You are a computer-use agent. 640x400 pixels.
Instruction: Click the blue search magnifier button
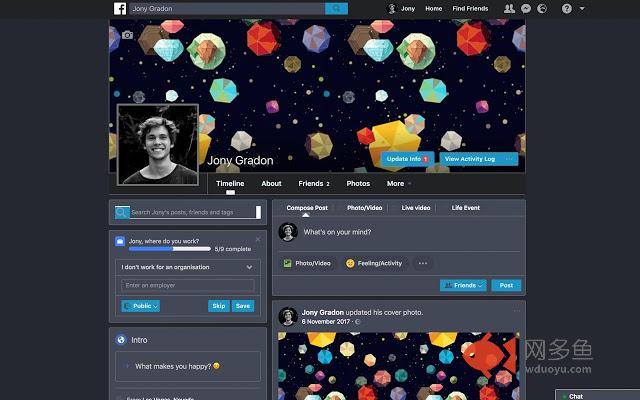point(336,8)
